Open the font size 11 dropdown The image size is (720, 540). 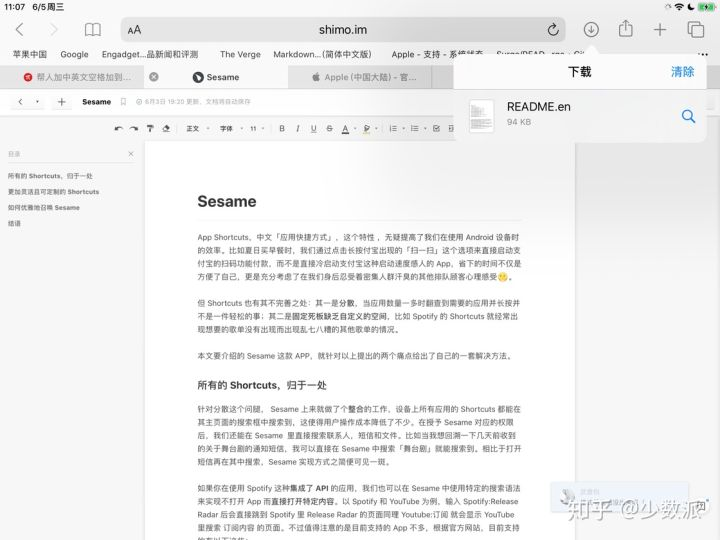coord(257,129)
